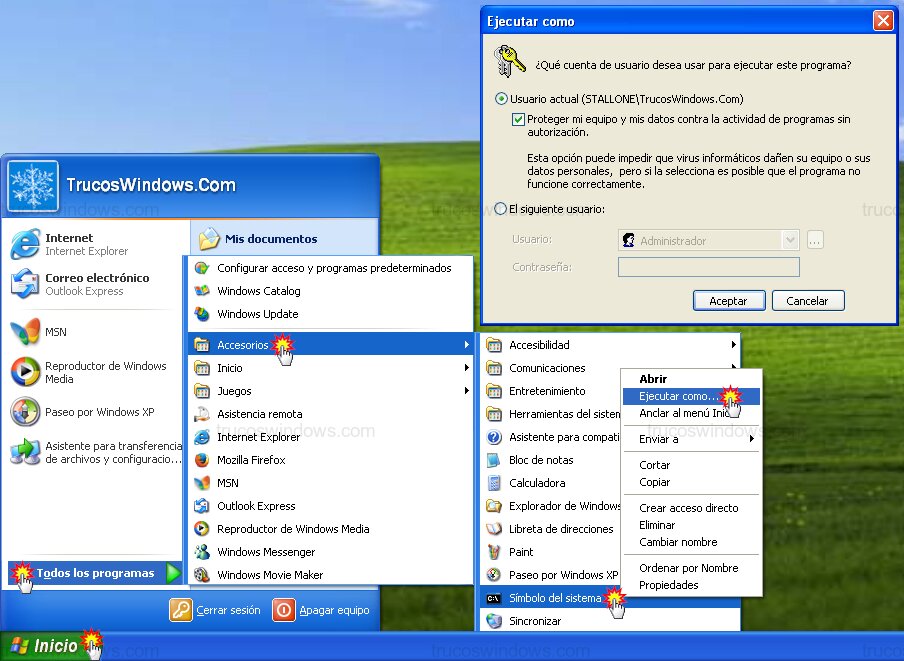This screenshot has height=661, width=904.
Task: Dismiss dialog via Cancelar button
Action: [808, 300]
